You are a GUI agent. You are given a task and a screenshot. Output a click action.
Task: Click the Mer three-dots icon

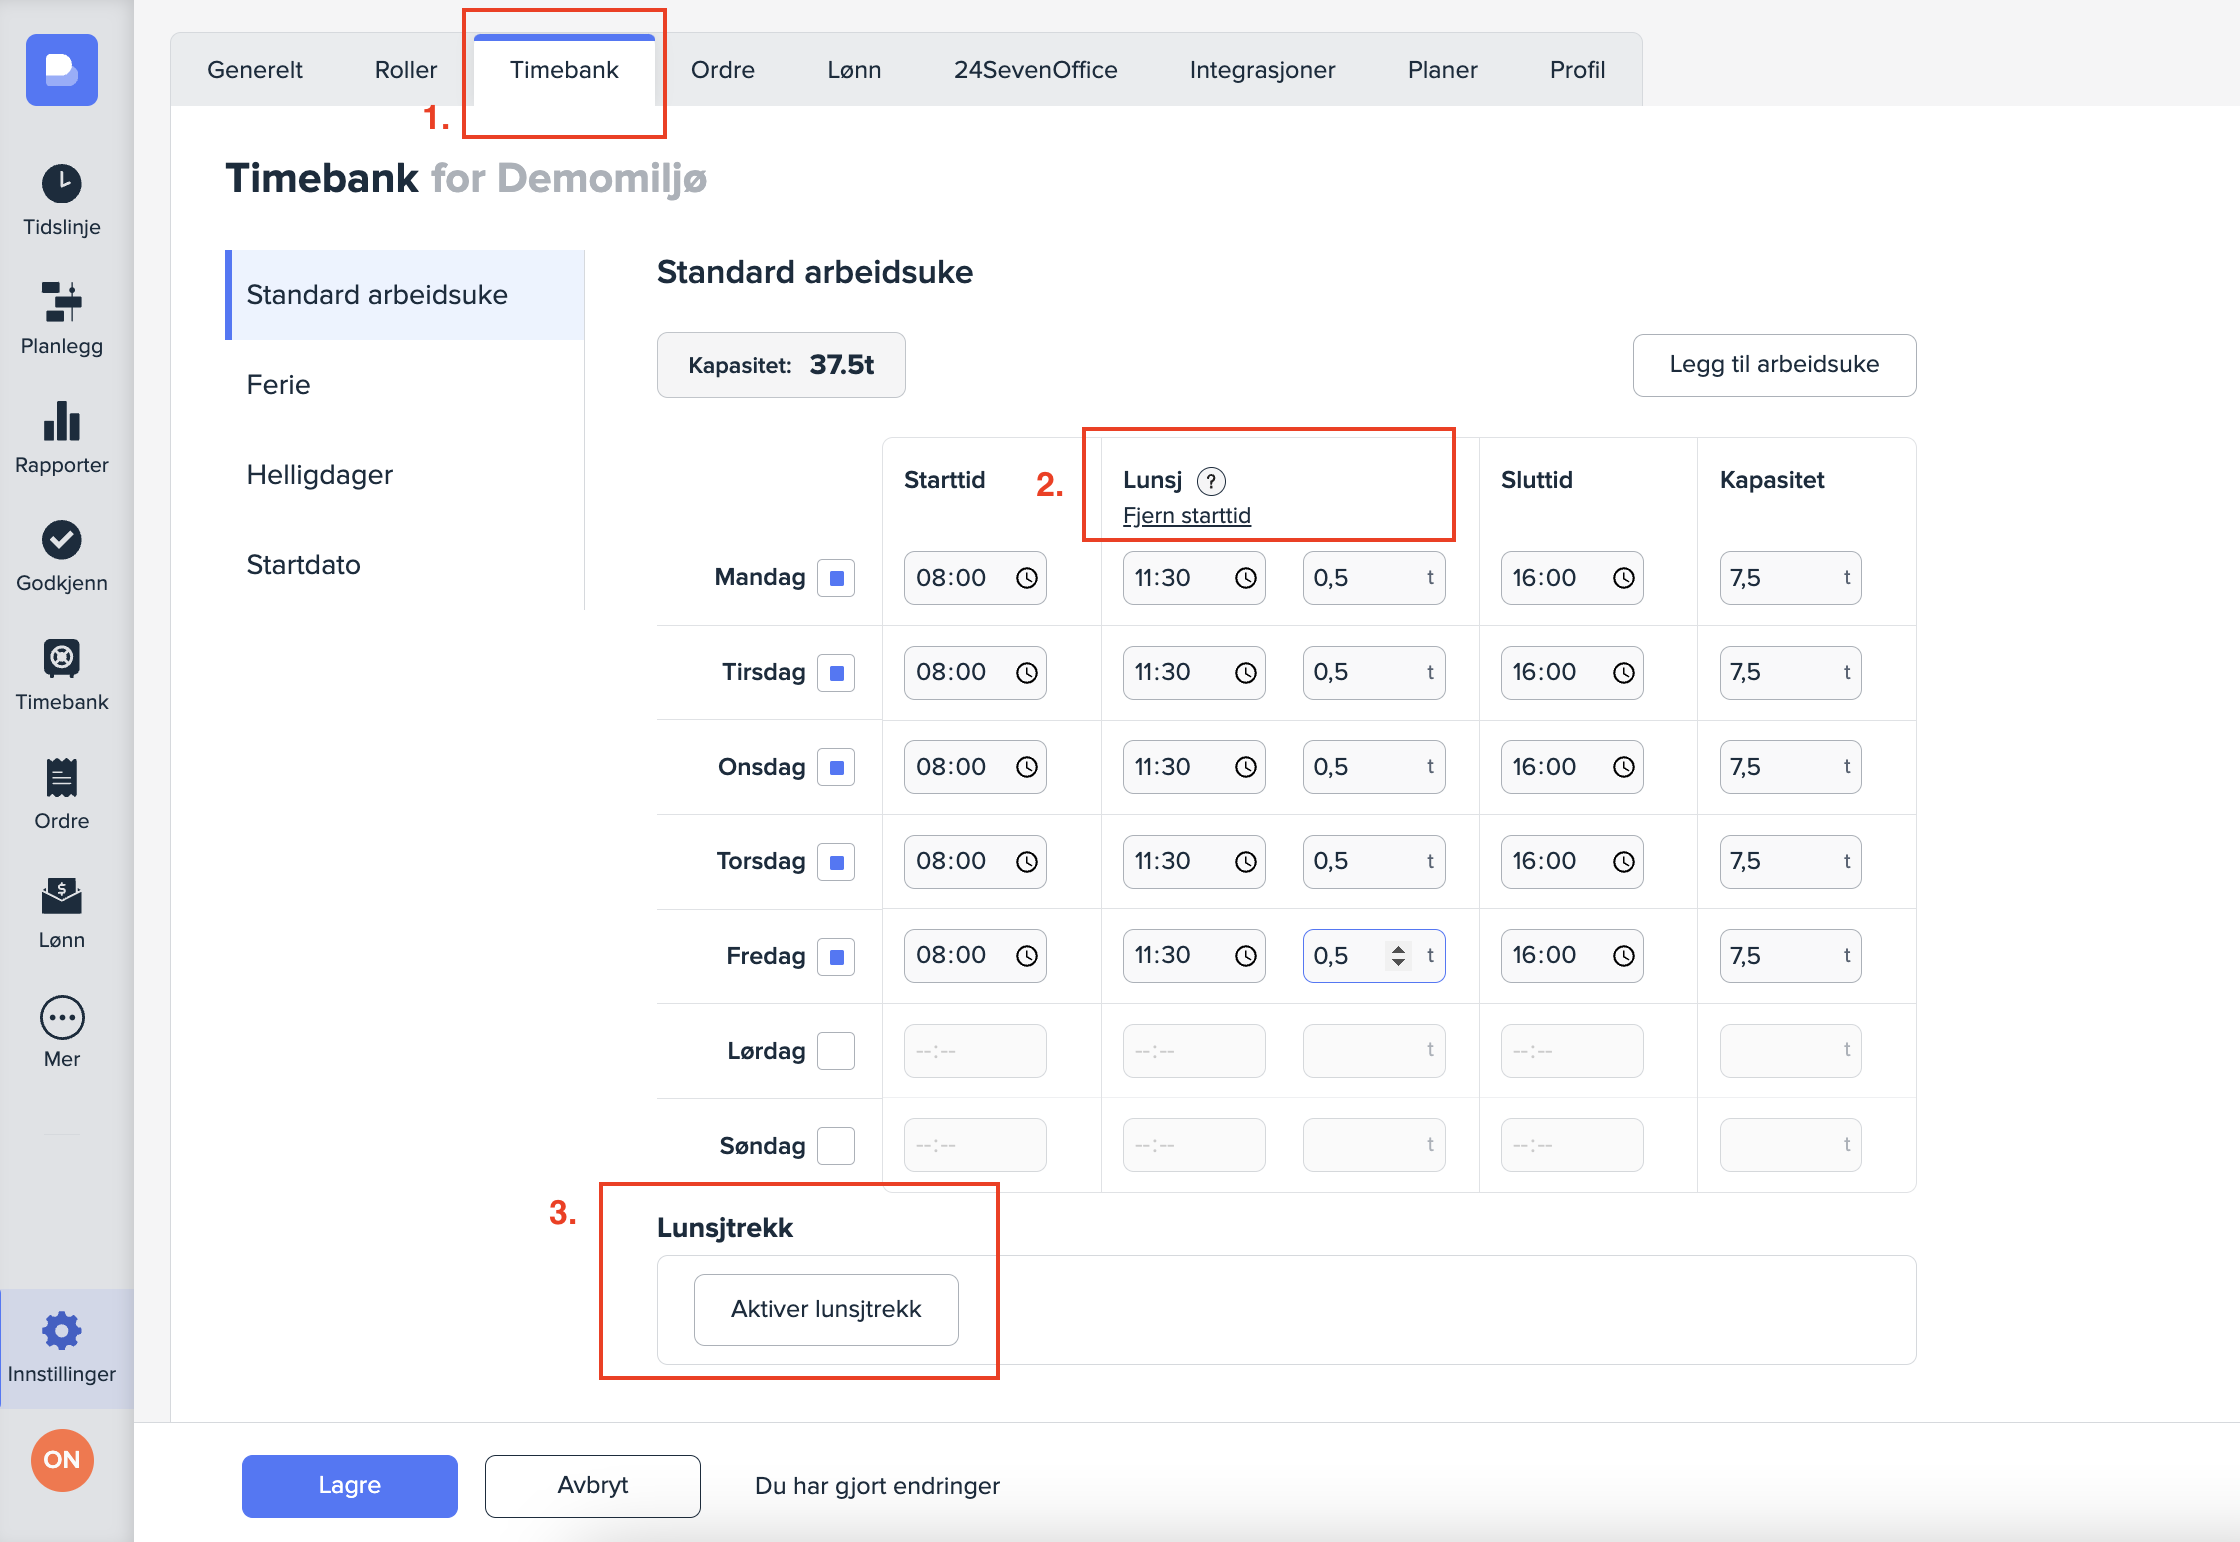(x=62, y=1019)
